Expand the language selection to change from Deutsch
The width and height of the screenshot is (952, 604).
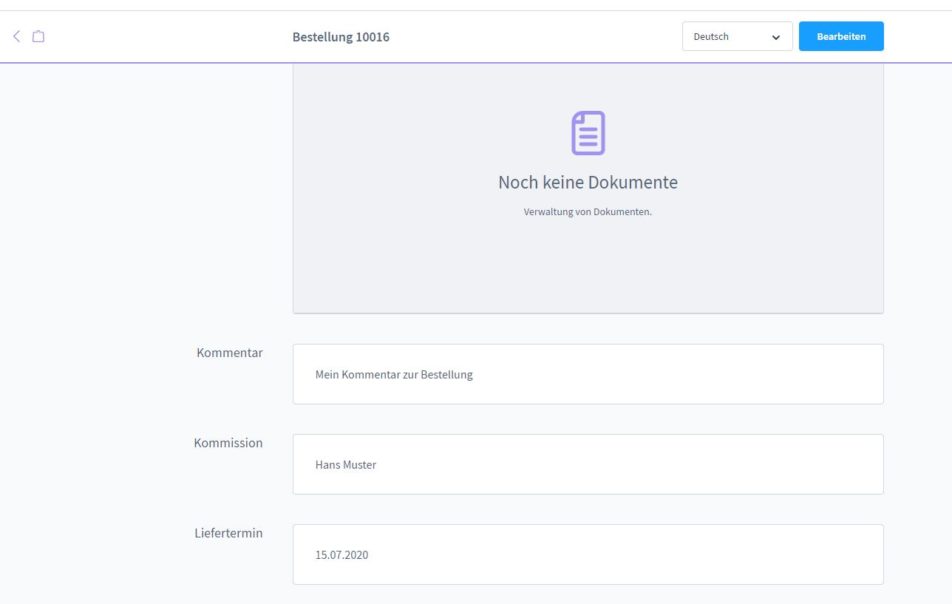(737, 36)
